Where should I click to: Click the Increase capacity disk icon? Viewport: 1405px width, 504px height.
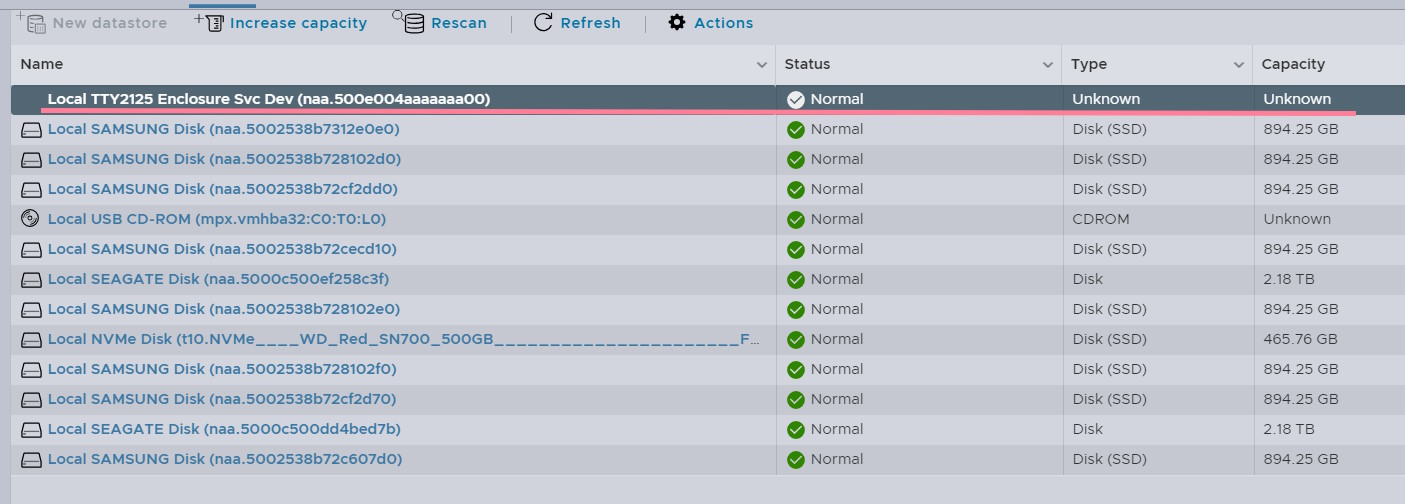[x=211, y=22]
